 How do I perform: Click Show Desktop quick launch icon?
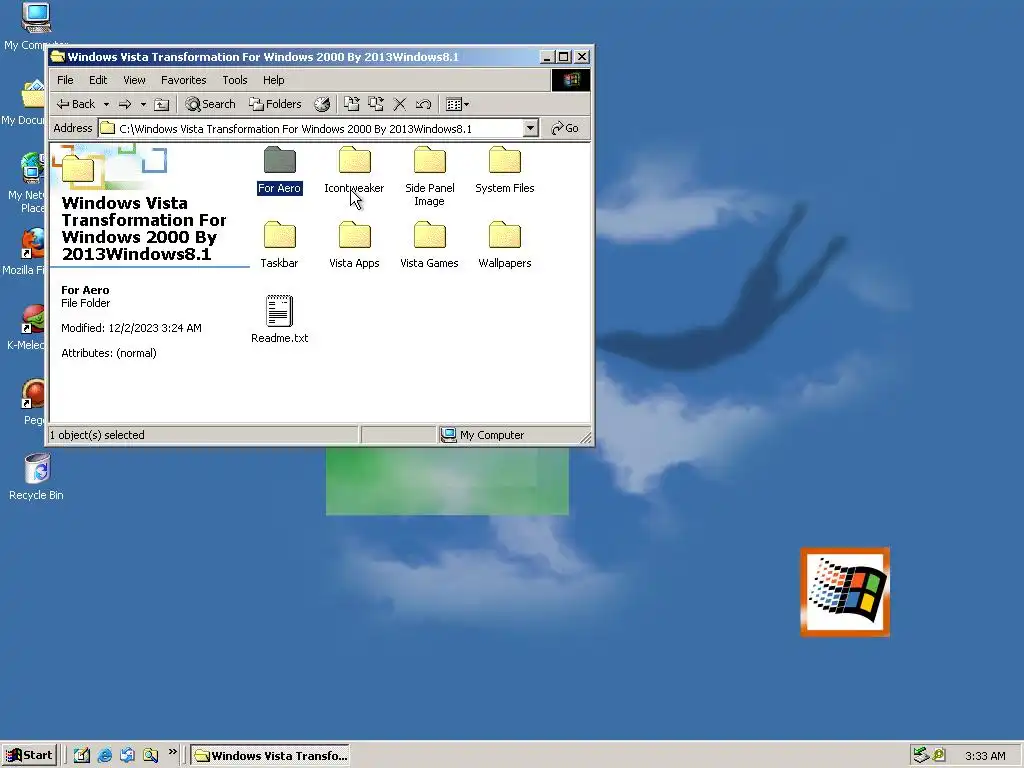[82, 756]
